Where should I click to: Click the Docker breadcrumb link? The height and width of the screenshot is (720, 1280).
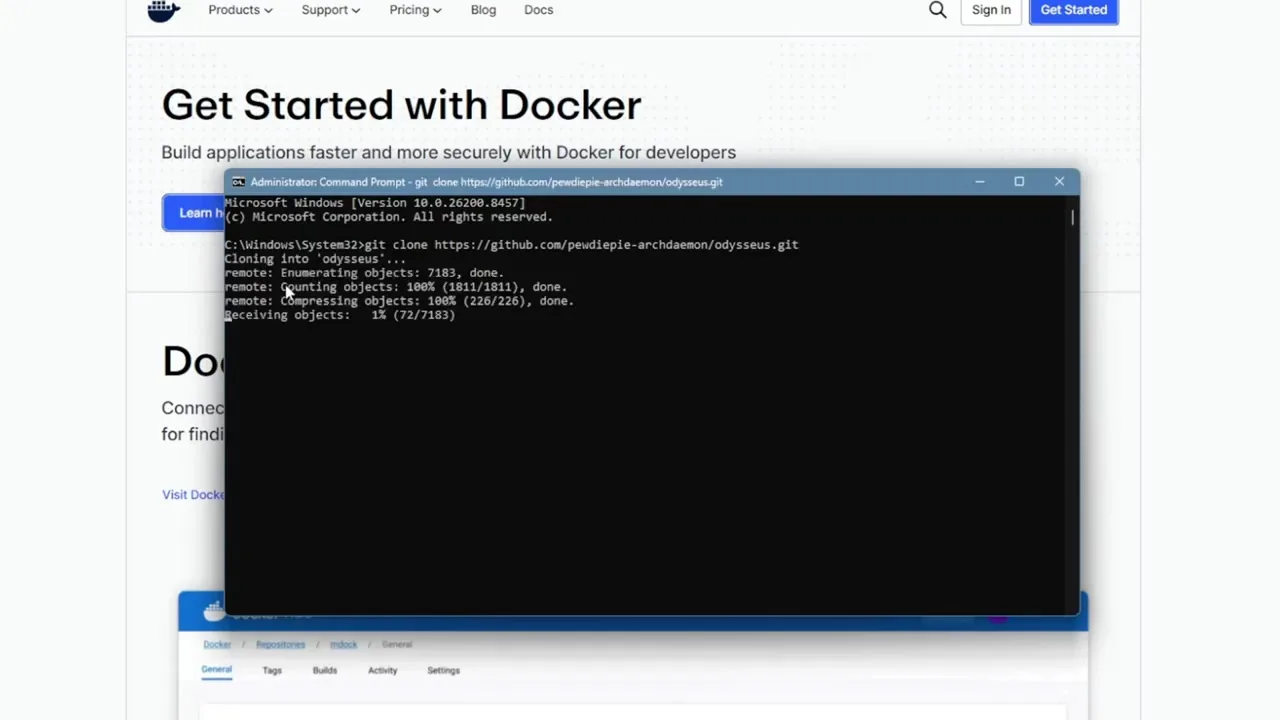[x=217, y=644]
